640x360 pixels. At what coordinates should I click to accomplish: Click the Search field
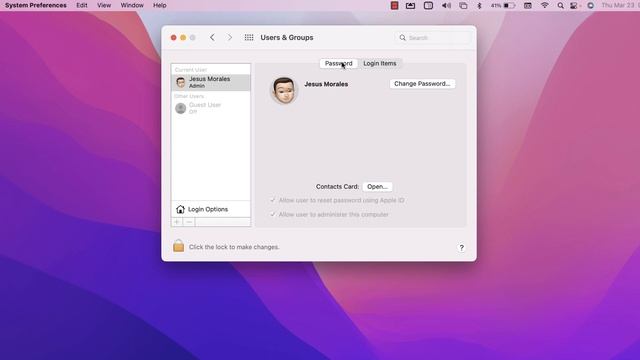point(433,38)
